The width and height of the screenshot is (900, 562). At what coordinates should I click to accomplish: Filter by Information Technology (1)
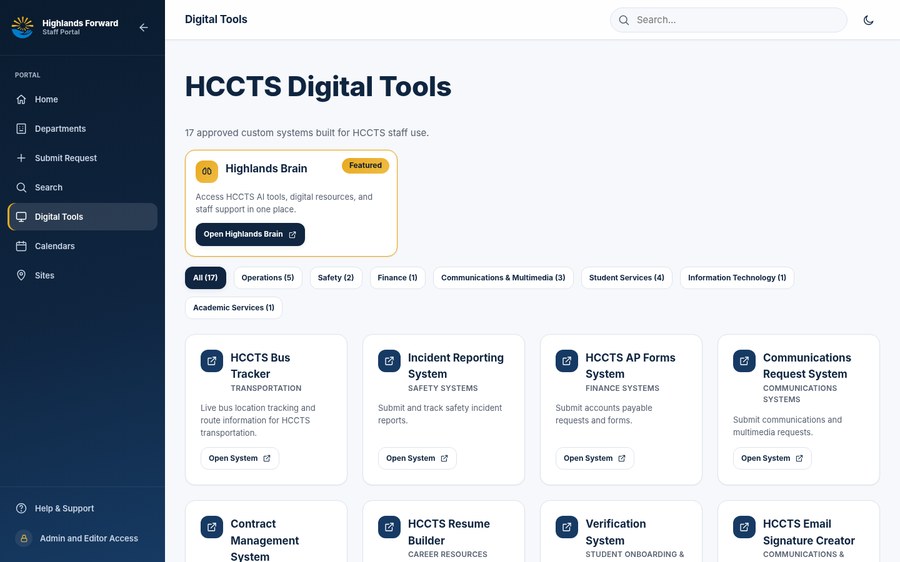737,277
